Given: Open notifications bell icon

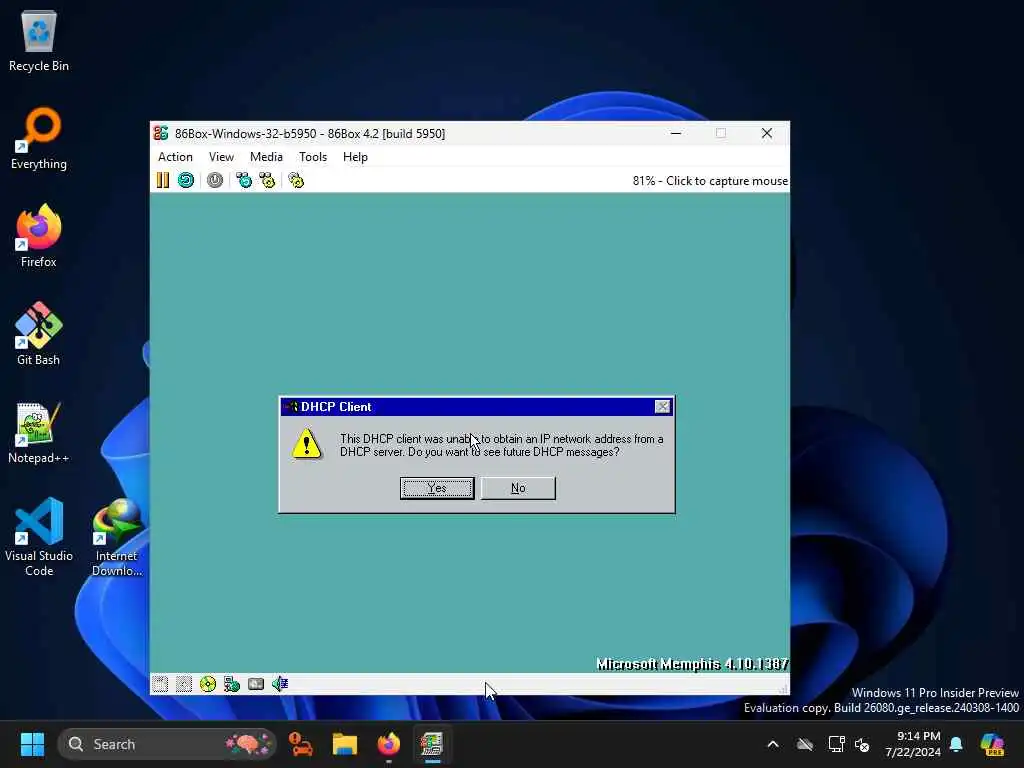Looking at the screenshot, I should 956,744.
